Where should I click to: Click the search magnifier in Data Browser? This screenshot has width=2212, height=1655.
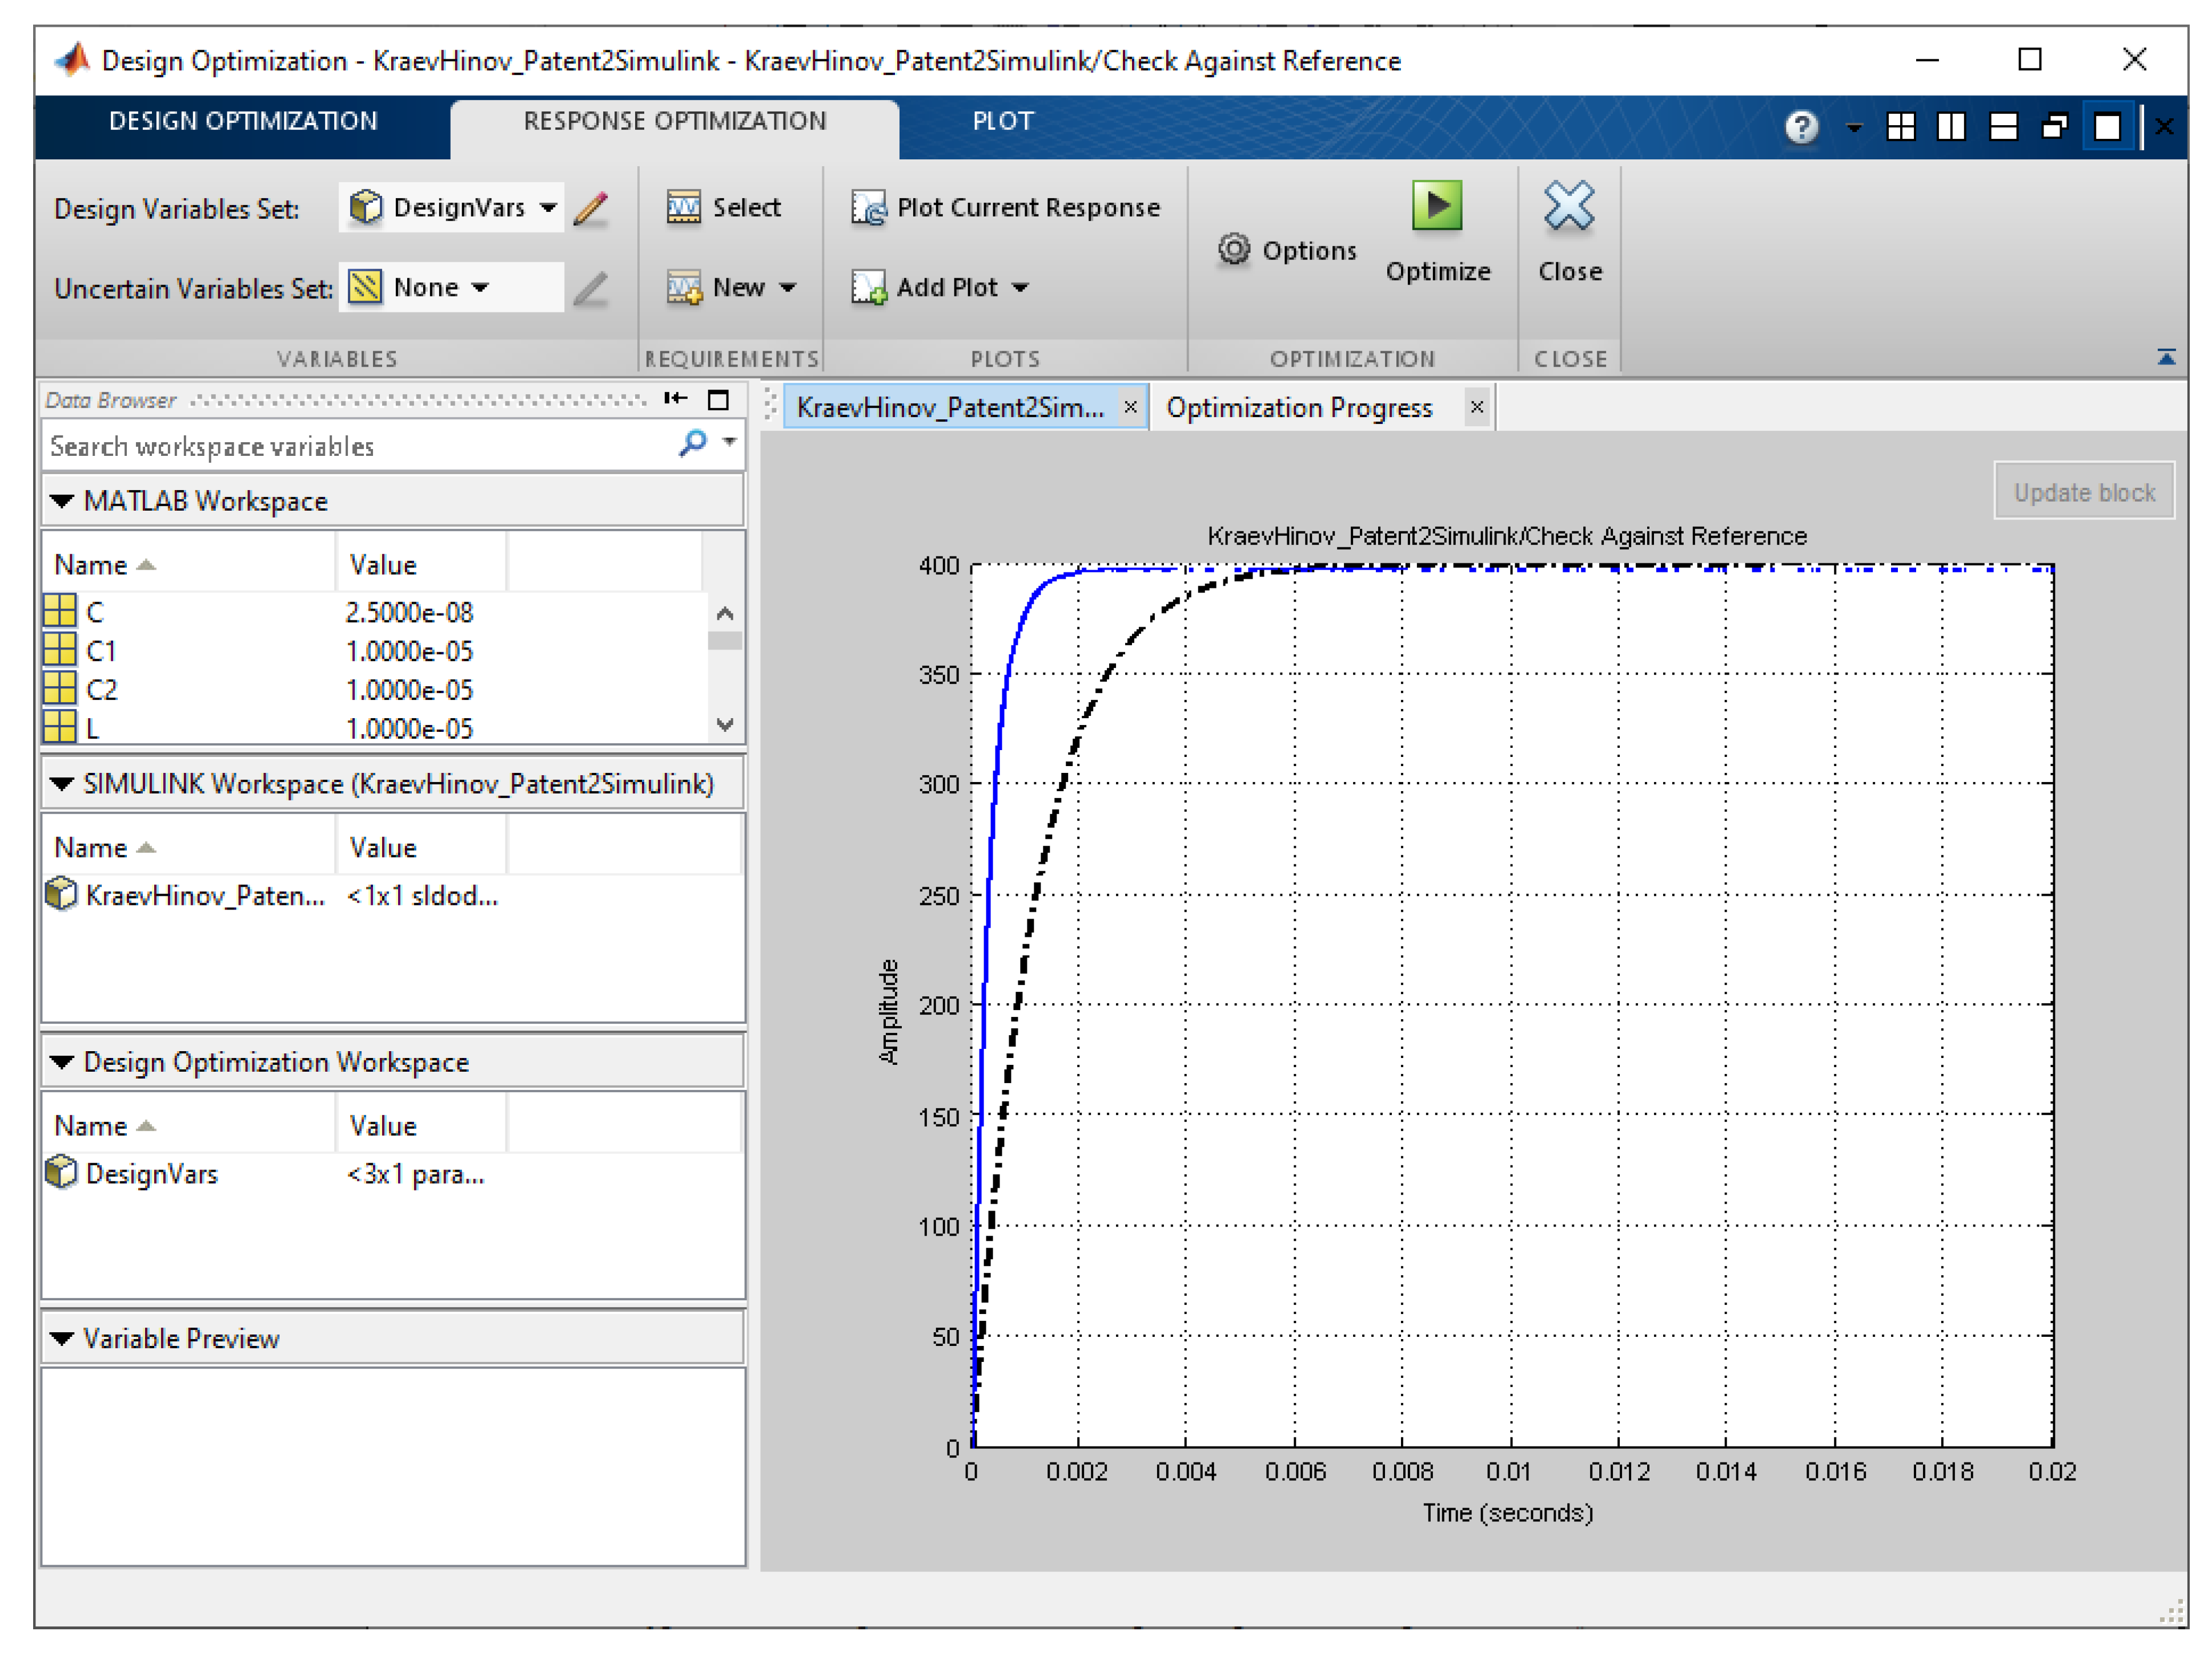click(692, 443)
